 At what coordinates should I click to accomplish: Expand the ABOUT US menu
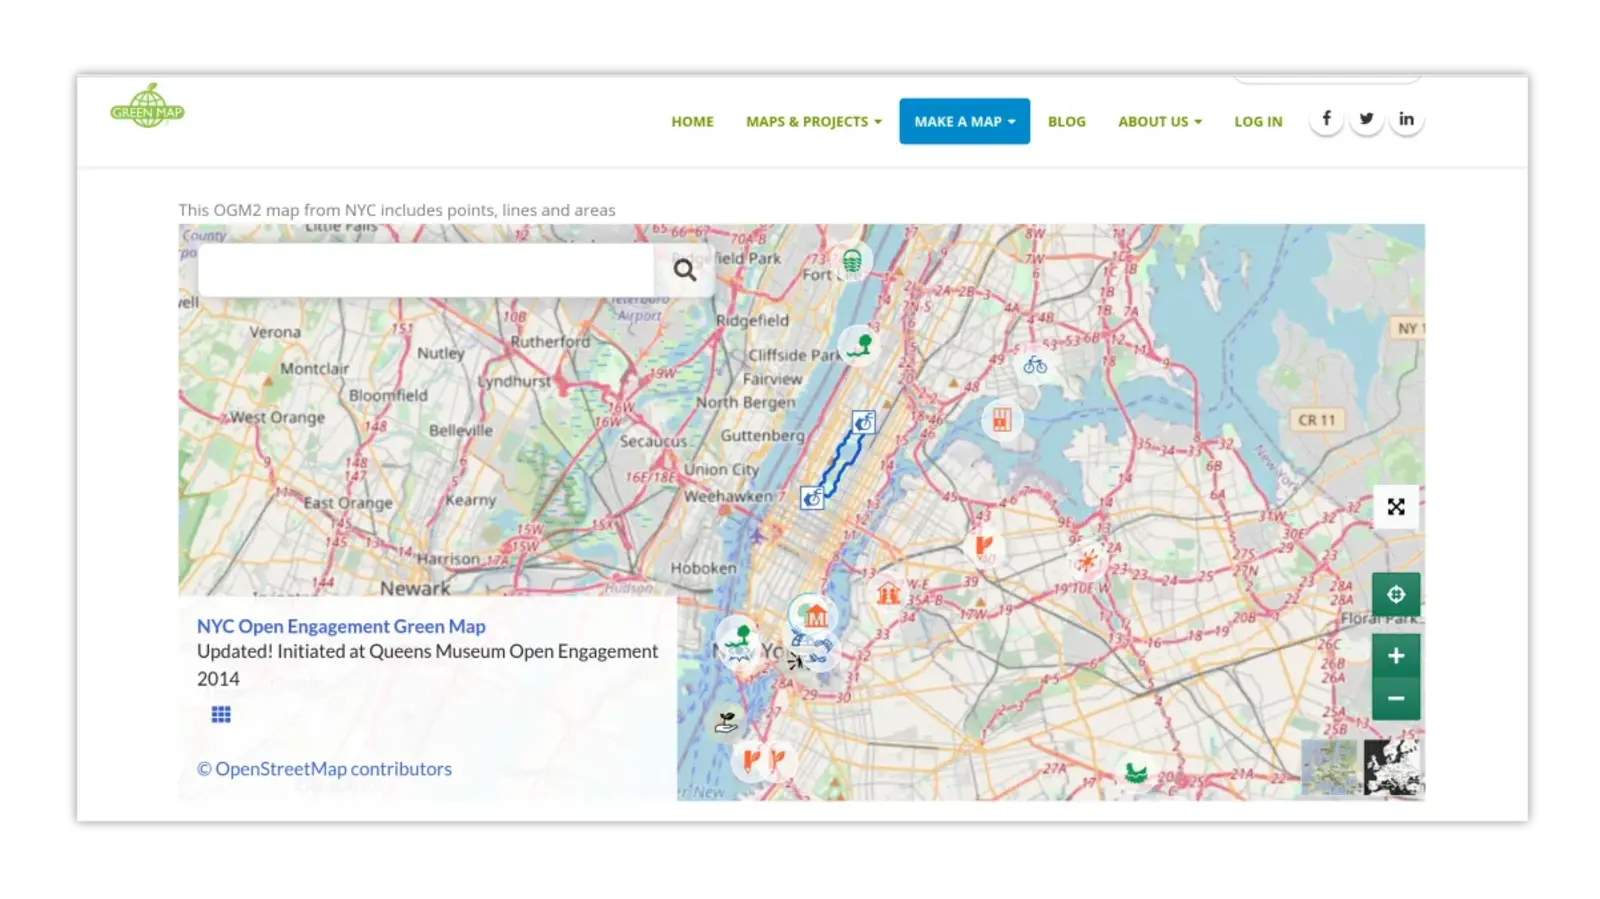[x=1160, y=121]
